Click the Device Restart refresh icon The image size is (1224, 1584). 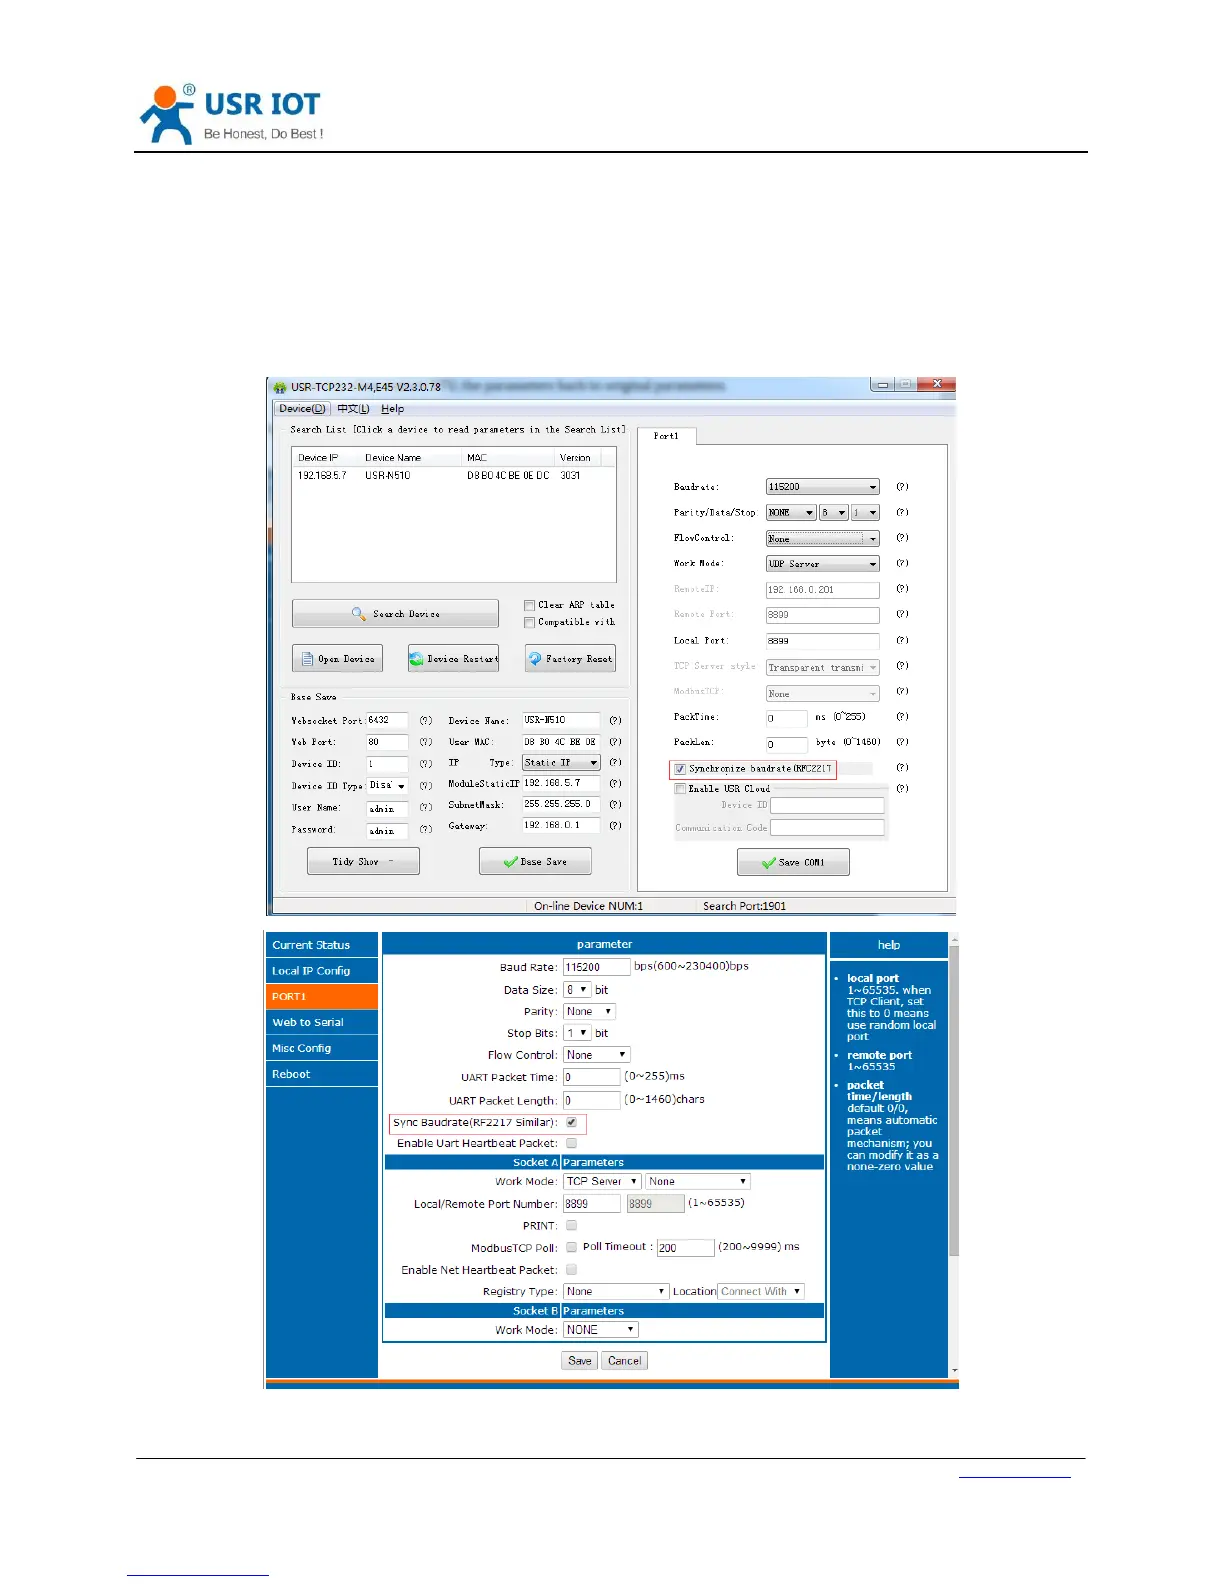417,659
